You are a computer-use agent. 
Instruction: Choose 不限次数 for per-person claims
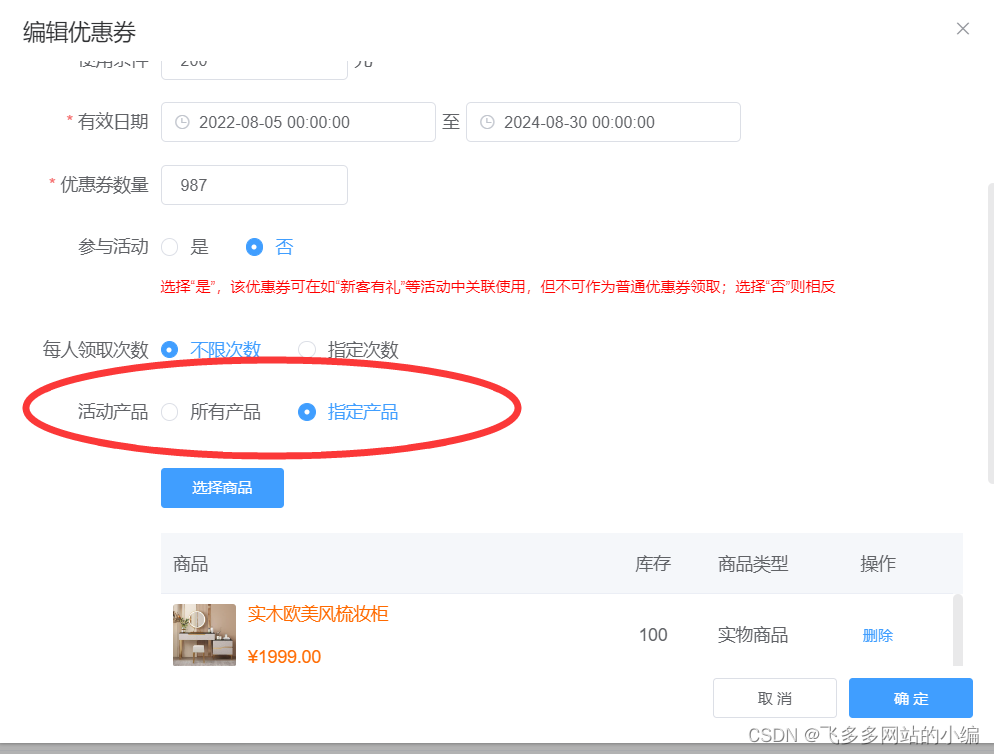[x=210, y=349]
